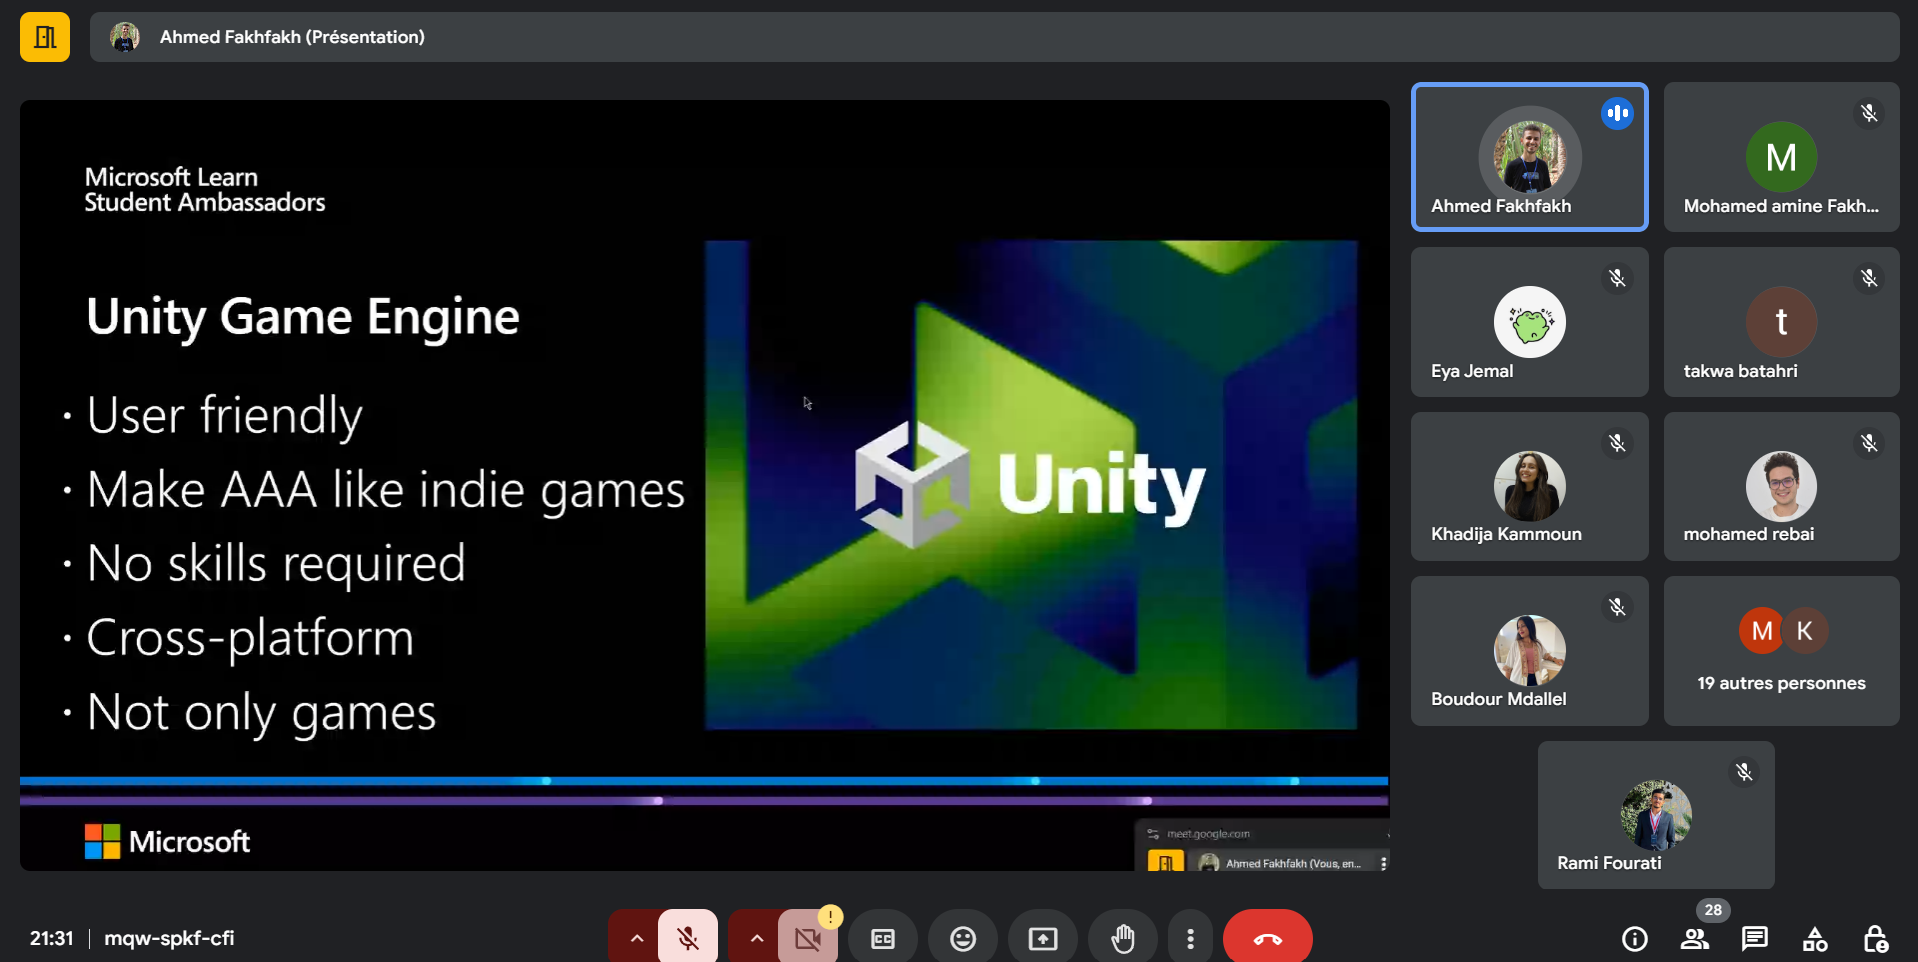Click the present screen button
1918x962 pixels.
(x=1043, y=938)
